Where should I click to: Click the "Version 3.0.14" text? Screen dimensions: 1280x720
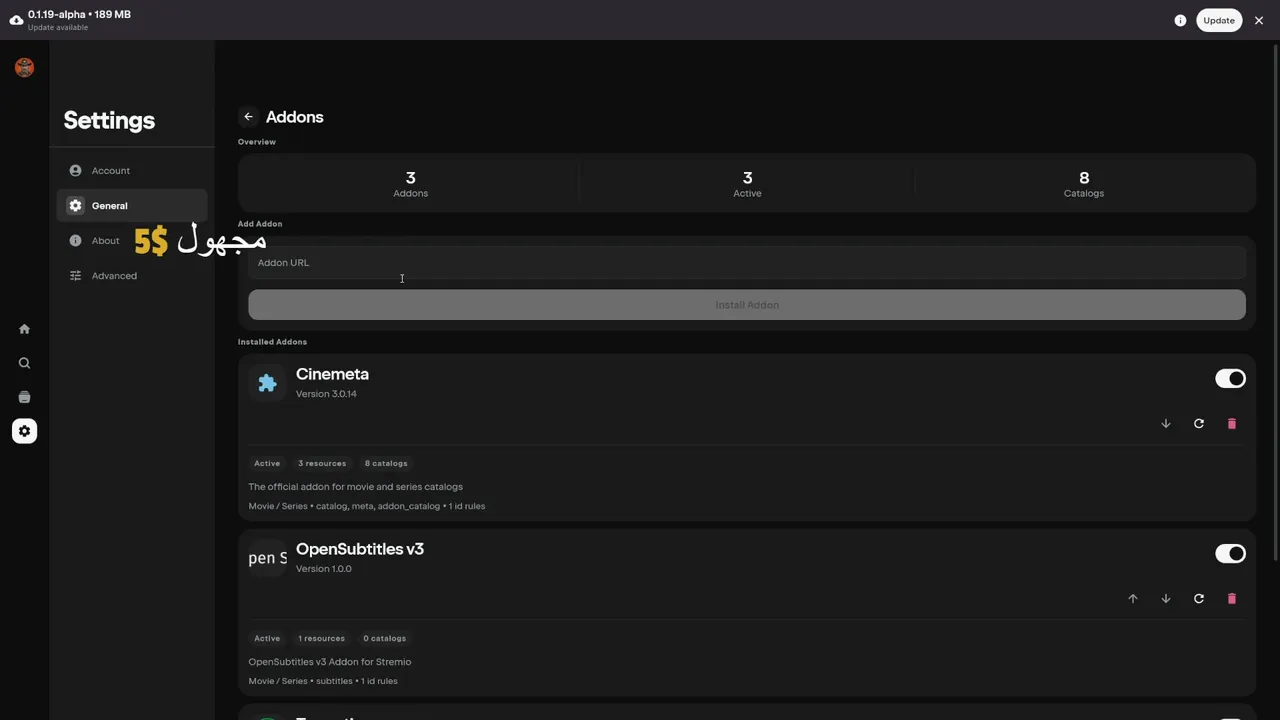[326, 394]
